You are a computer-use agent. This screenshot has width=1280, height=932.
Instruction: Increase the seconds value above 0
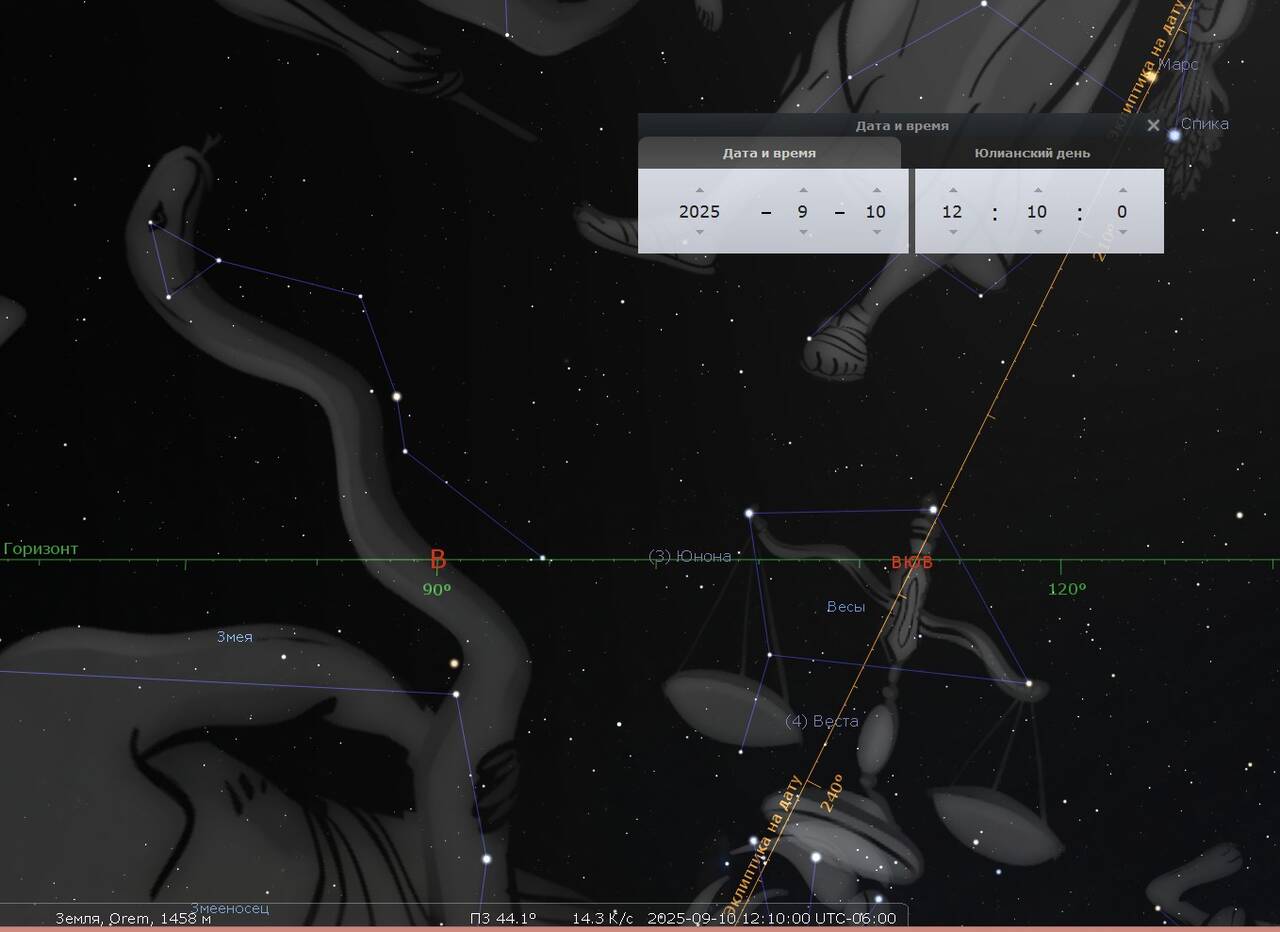click(1122, 190)
